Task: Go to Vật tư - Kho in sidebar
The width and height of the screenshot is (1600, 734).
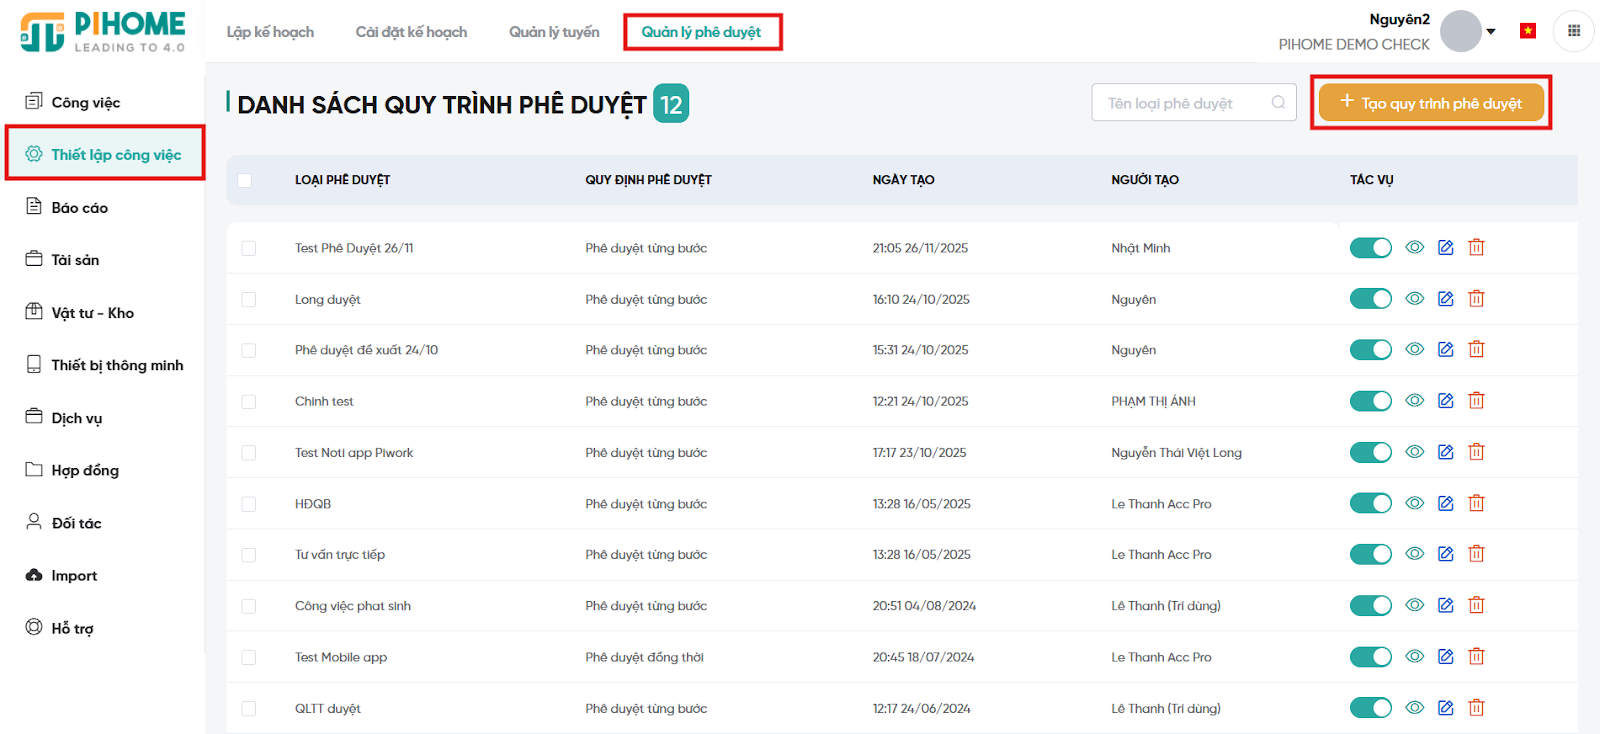Action: (92, 313)
